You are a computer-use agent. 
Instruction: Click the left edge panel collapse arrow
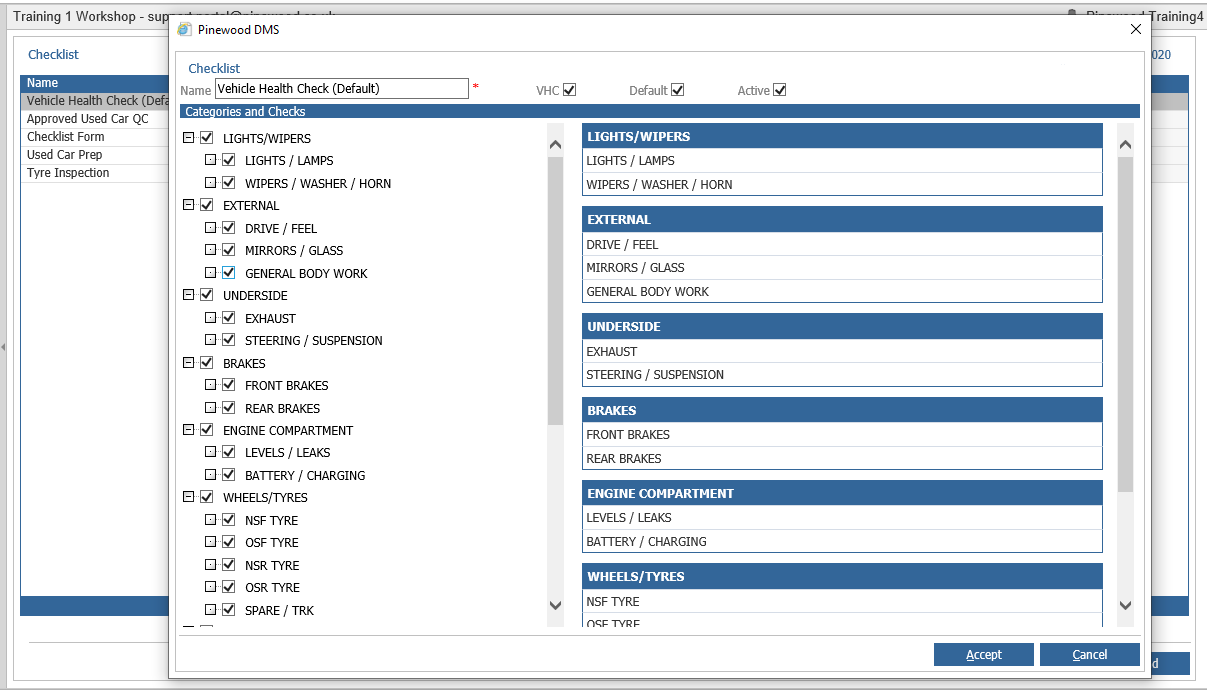coord(3,346)
